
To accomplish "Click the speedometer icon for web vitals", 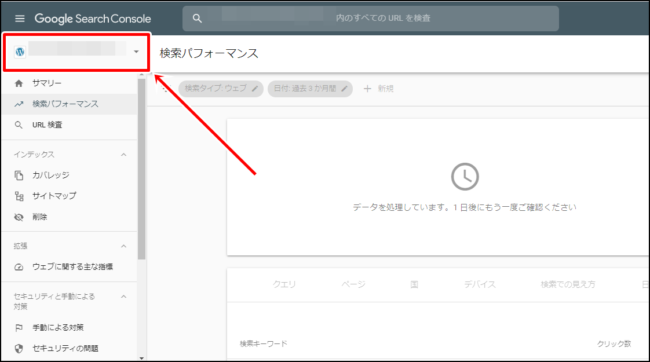I will pyautogui.click(x=19, y=267).
